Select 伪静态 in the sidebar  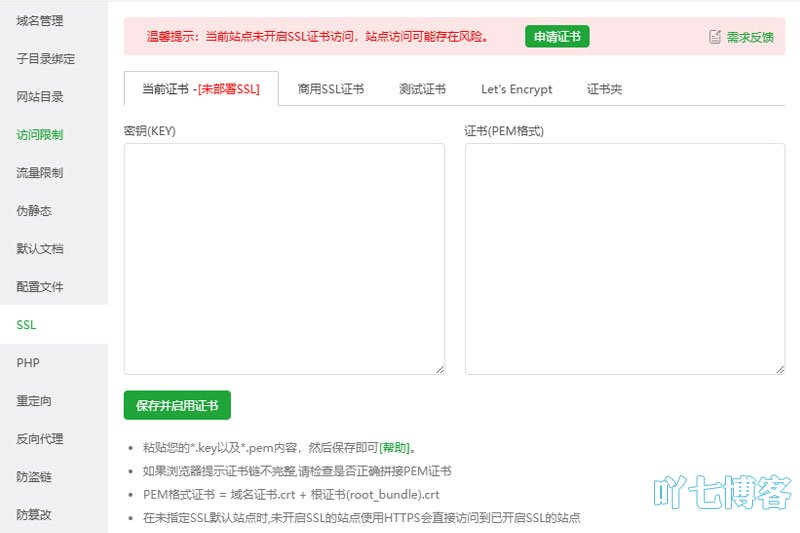(x=34, y=211)
